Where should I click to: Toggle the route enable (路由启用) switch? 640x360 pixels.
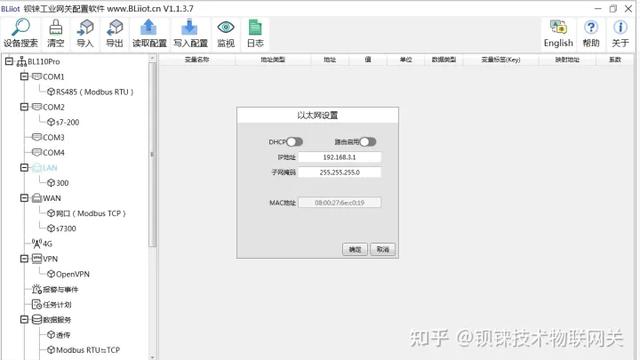tap(368, 142)
